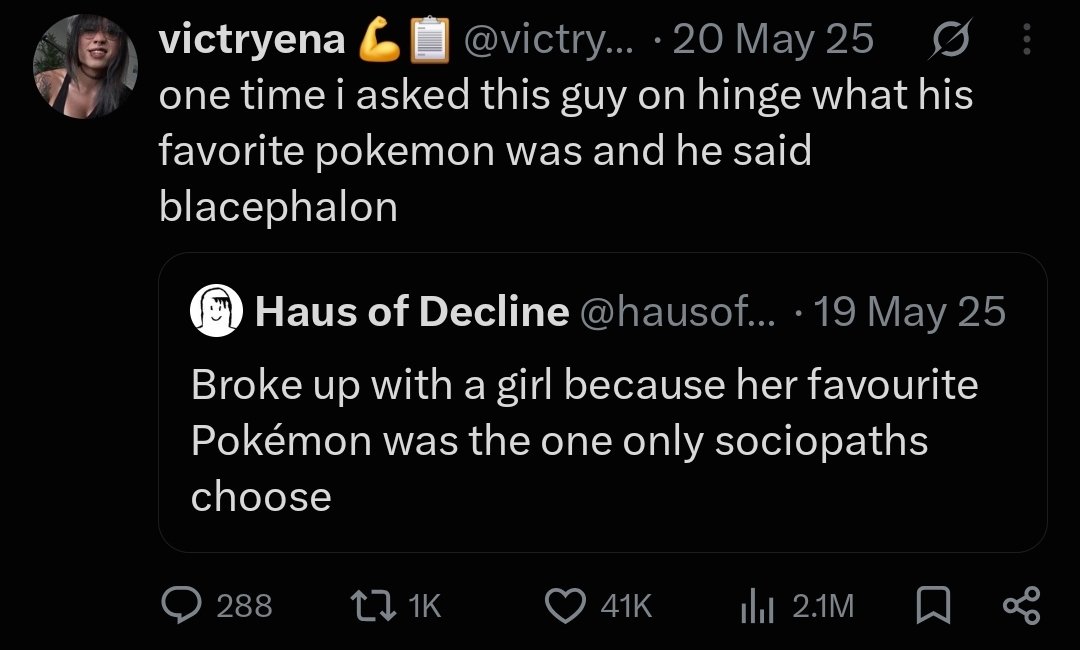Tap the @victry... handle
Image resolution: width=1080 pixels, height=650 pixels.
[548, 40]
